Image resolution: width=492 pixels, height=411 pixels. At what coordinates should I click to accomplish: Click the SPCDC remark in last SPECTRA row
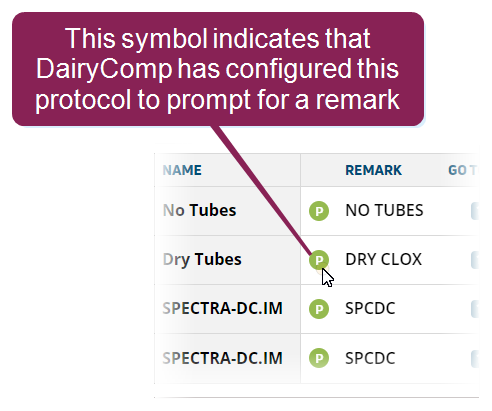pos(370,358)
